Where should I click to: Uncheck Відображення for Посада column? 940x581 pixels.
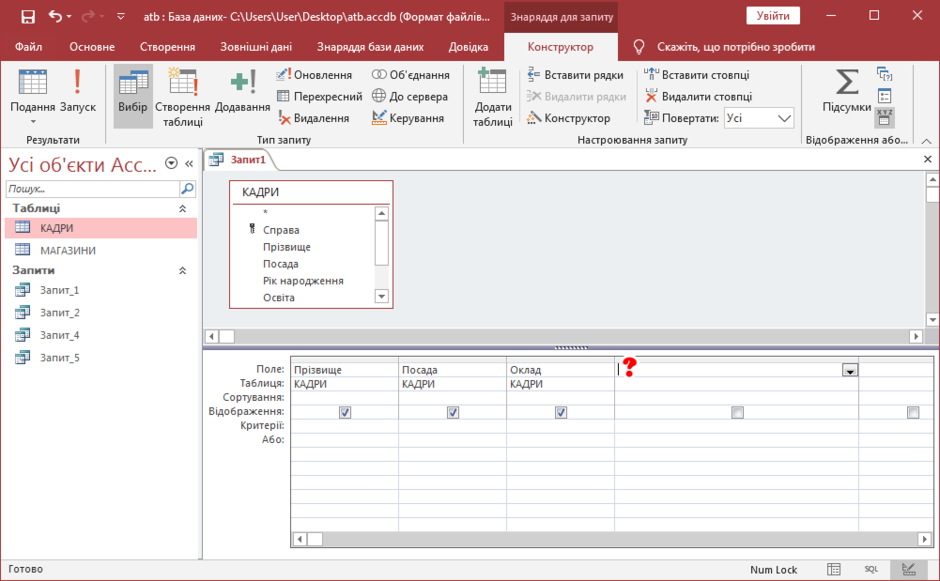pyautogui.click(x=453, y=413)
